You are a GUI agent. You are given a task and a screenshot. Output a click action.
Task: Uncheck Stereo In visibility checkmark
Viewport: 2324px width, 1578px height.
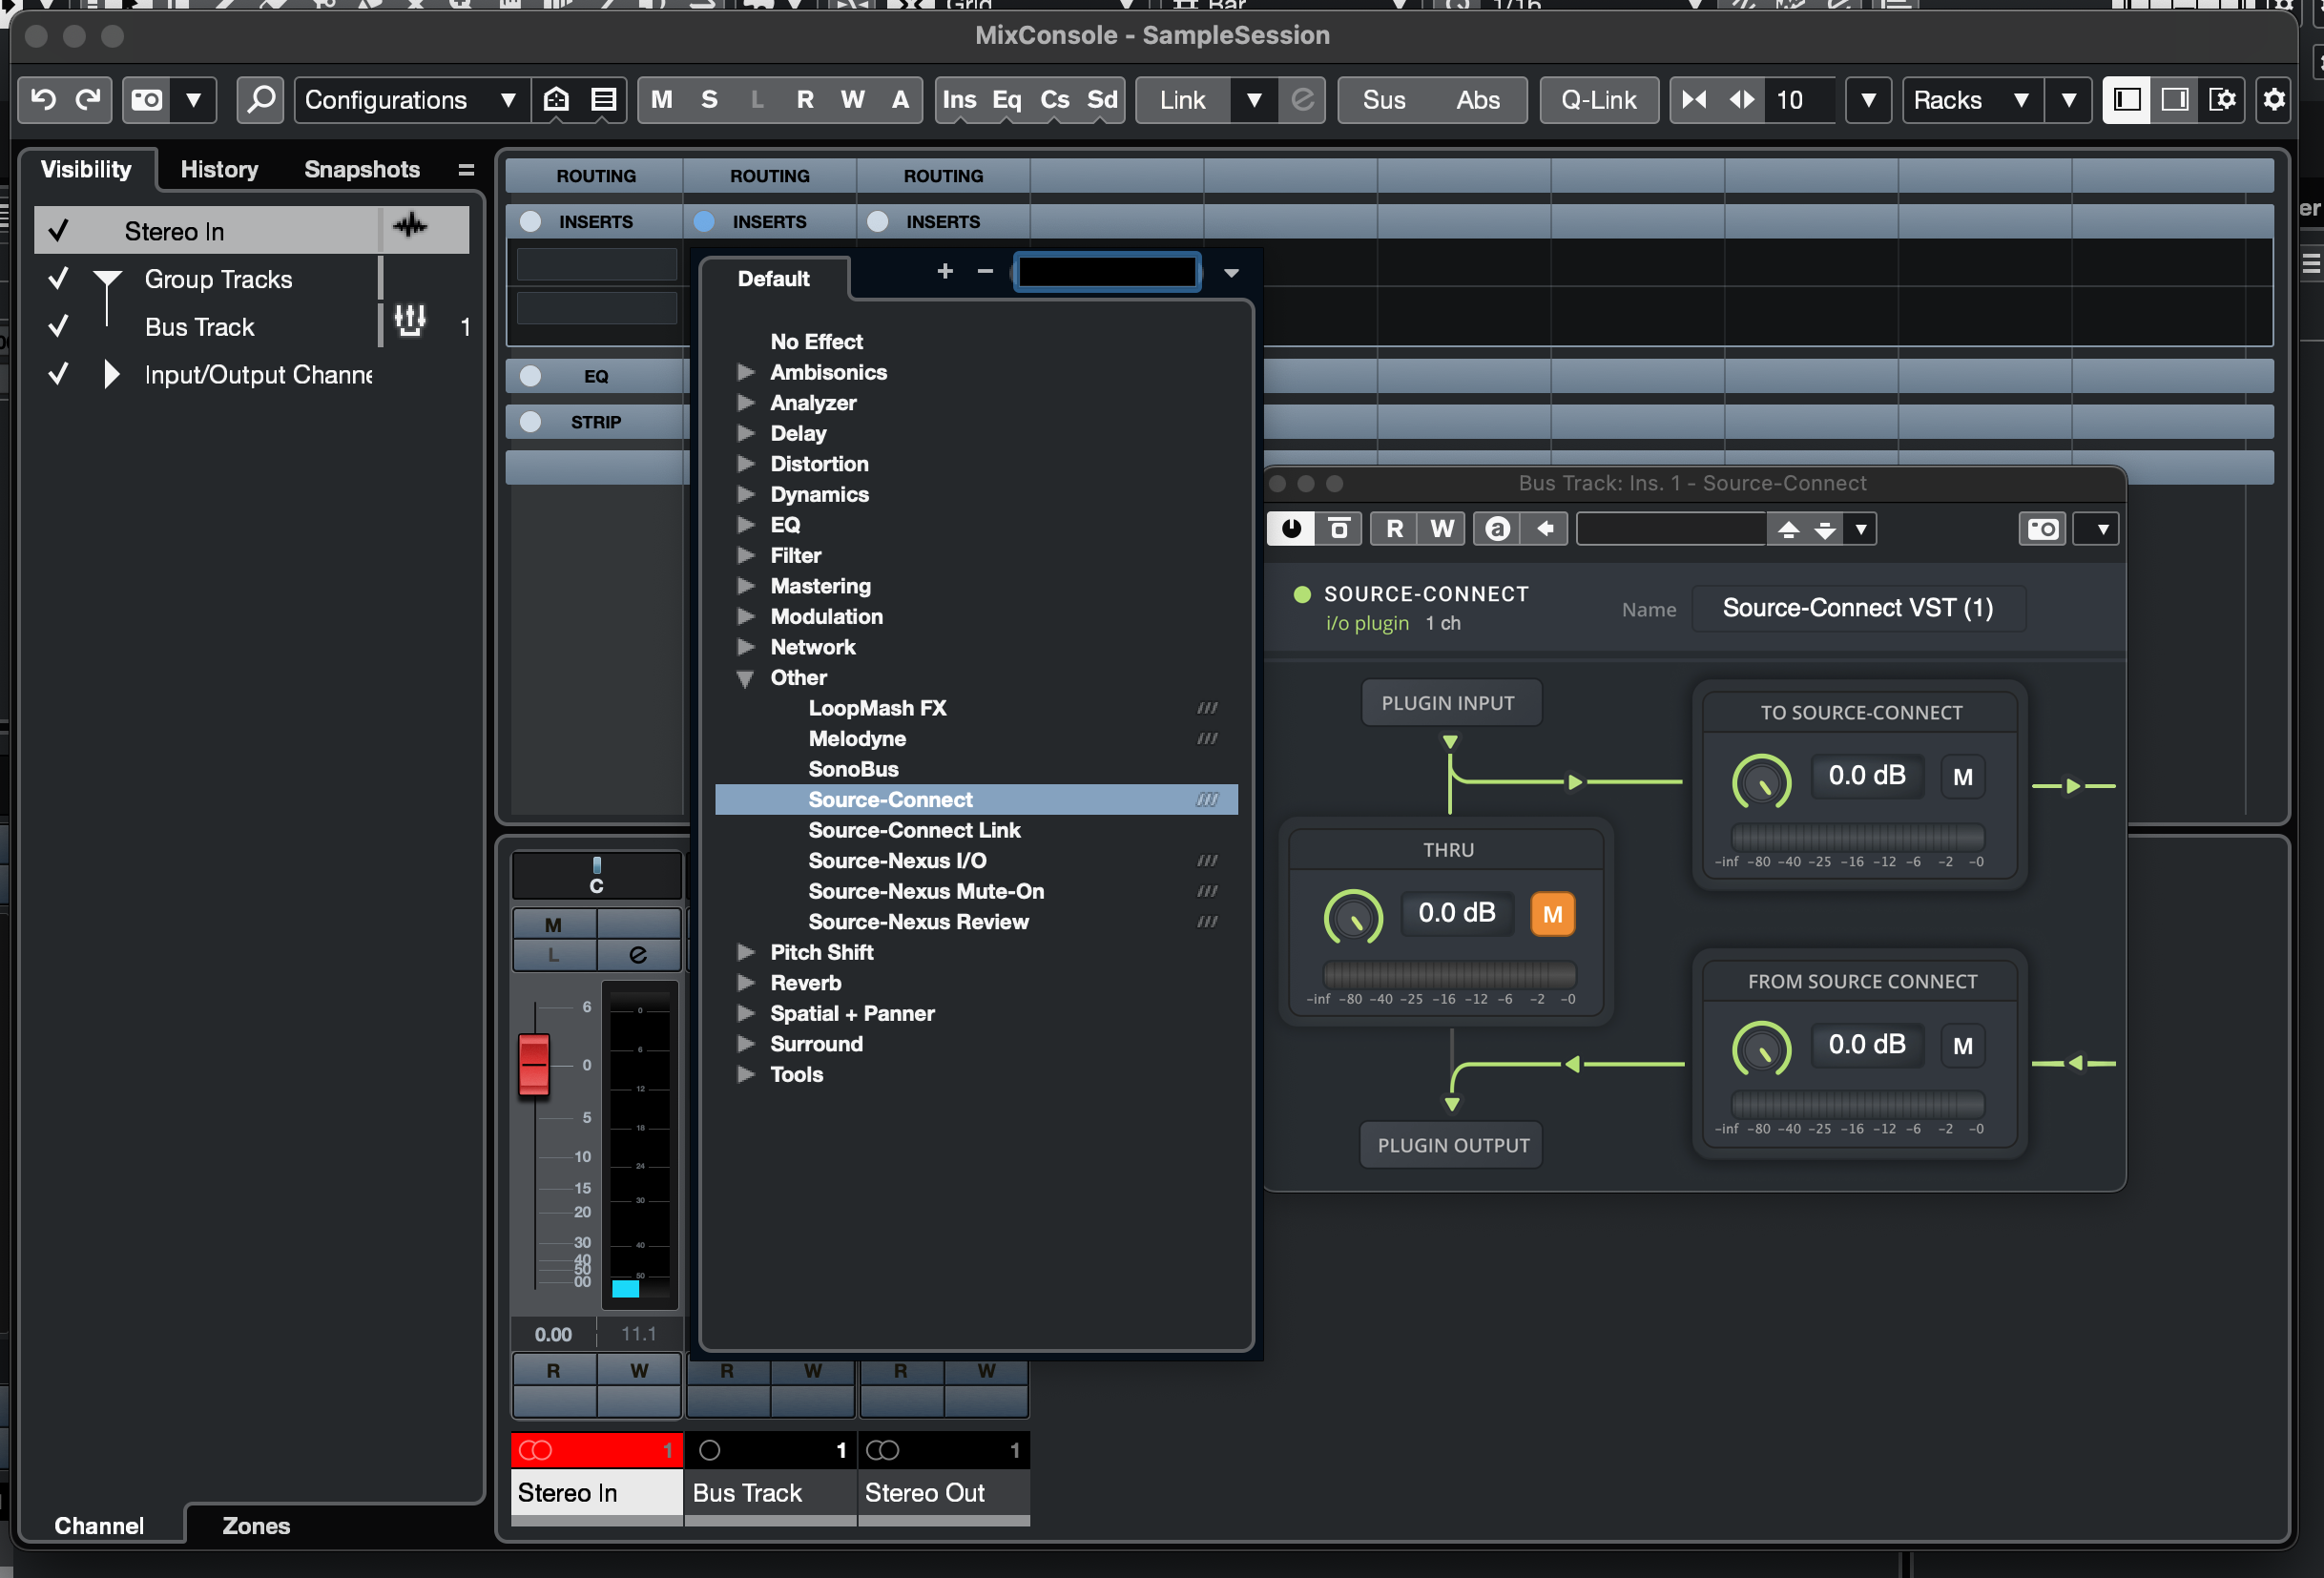tap(58, 231)
